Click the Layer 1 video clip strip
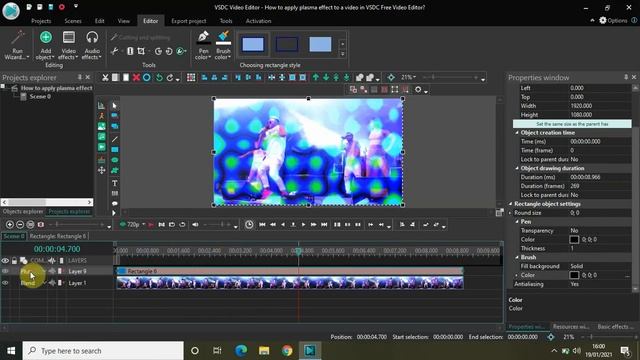640x360 pixels. tap(290, 282)
